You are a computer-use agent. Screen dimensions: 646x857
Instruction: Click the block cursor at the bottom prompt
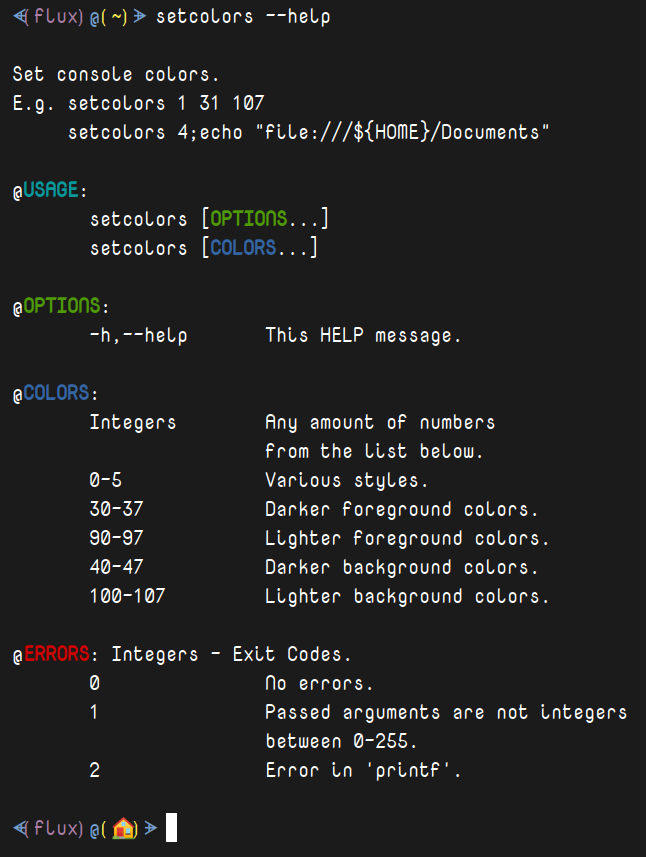click(x=171, y=827)
